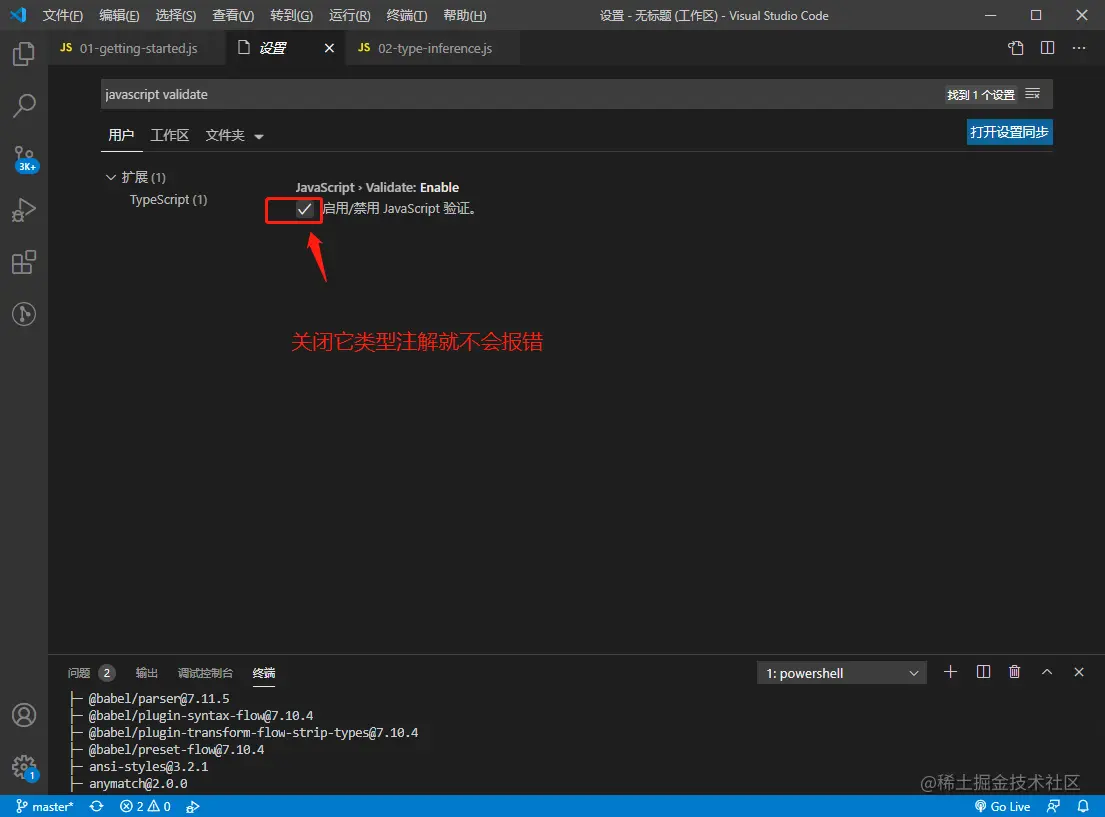
Task: Switch to the Problems panel tab
Action: 91,672
